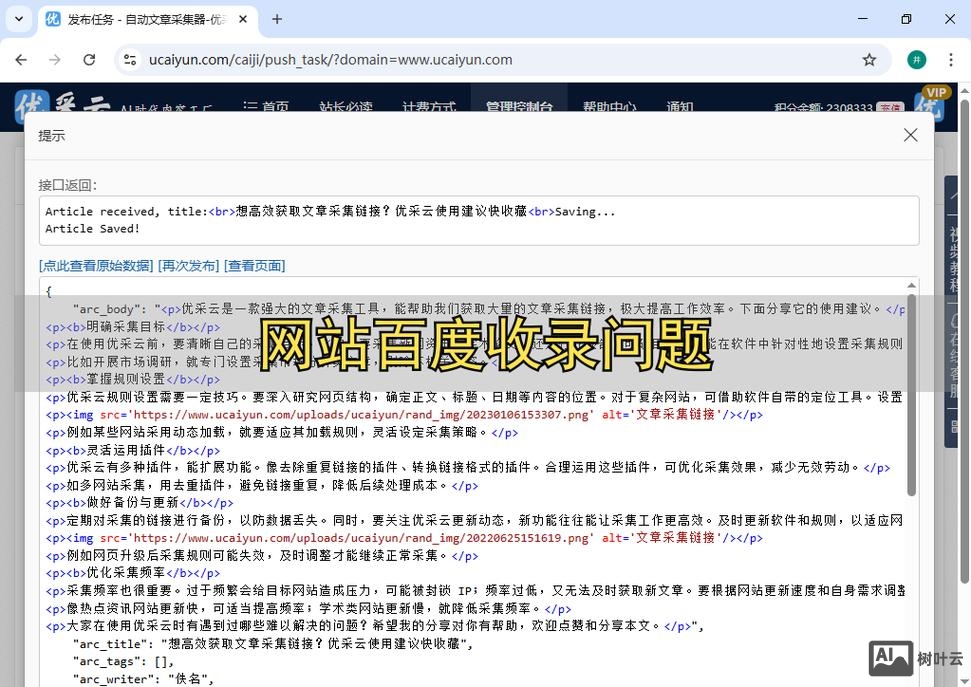Go back using the browser back arrow
The image size is (971, 687).
tap(21, 60)
